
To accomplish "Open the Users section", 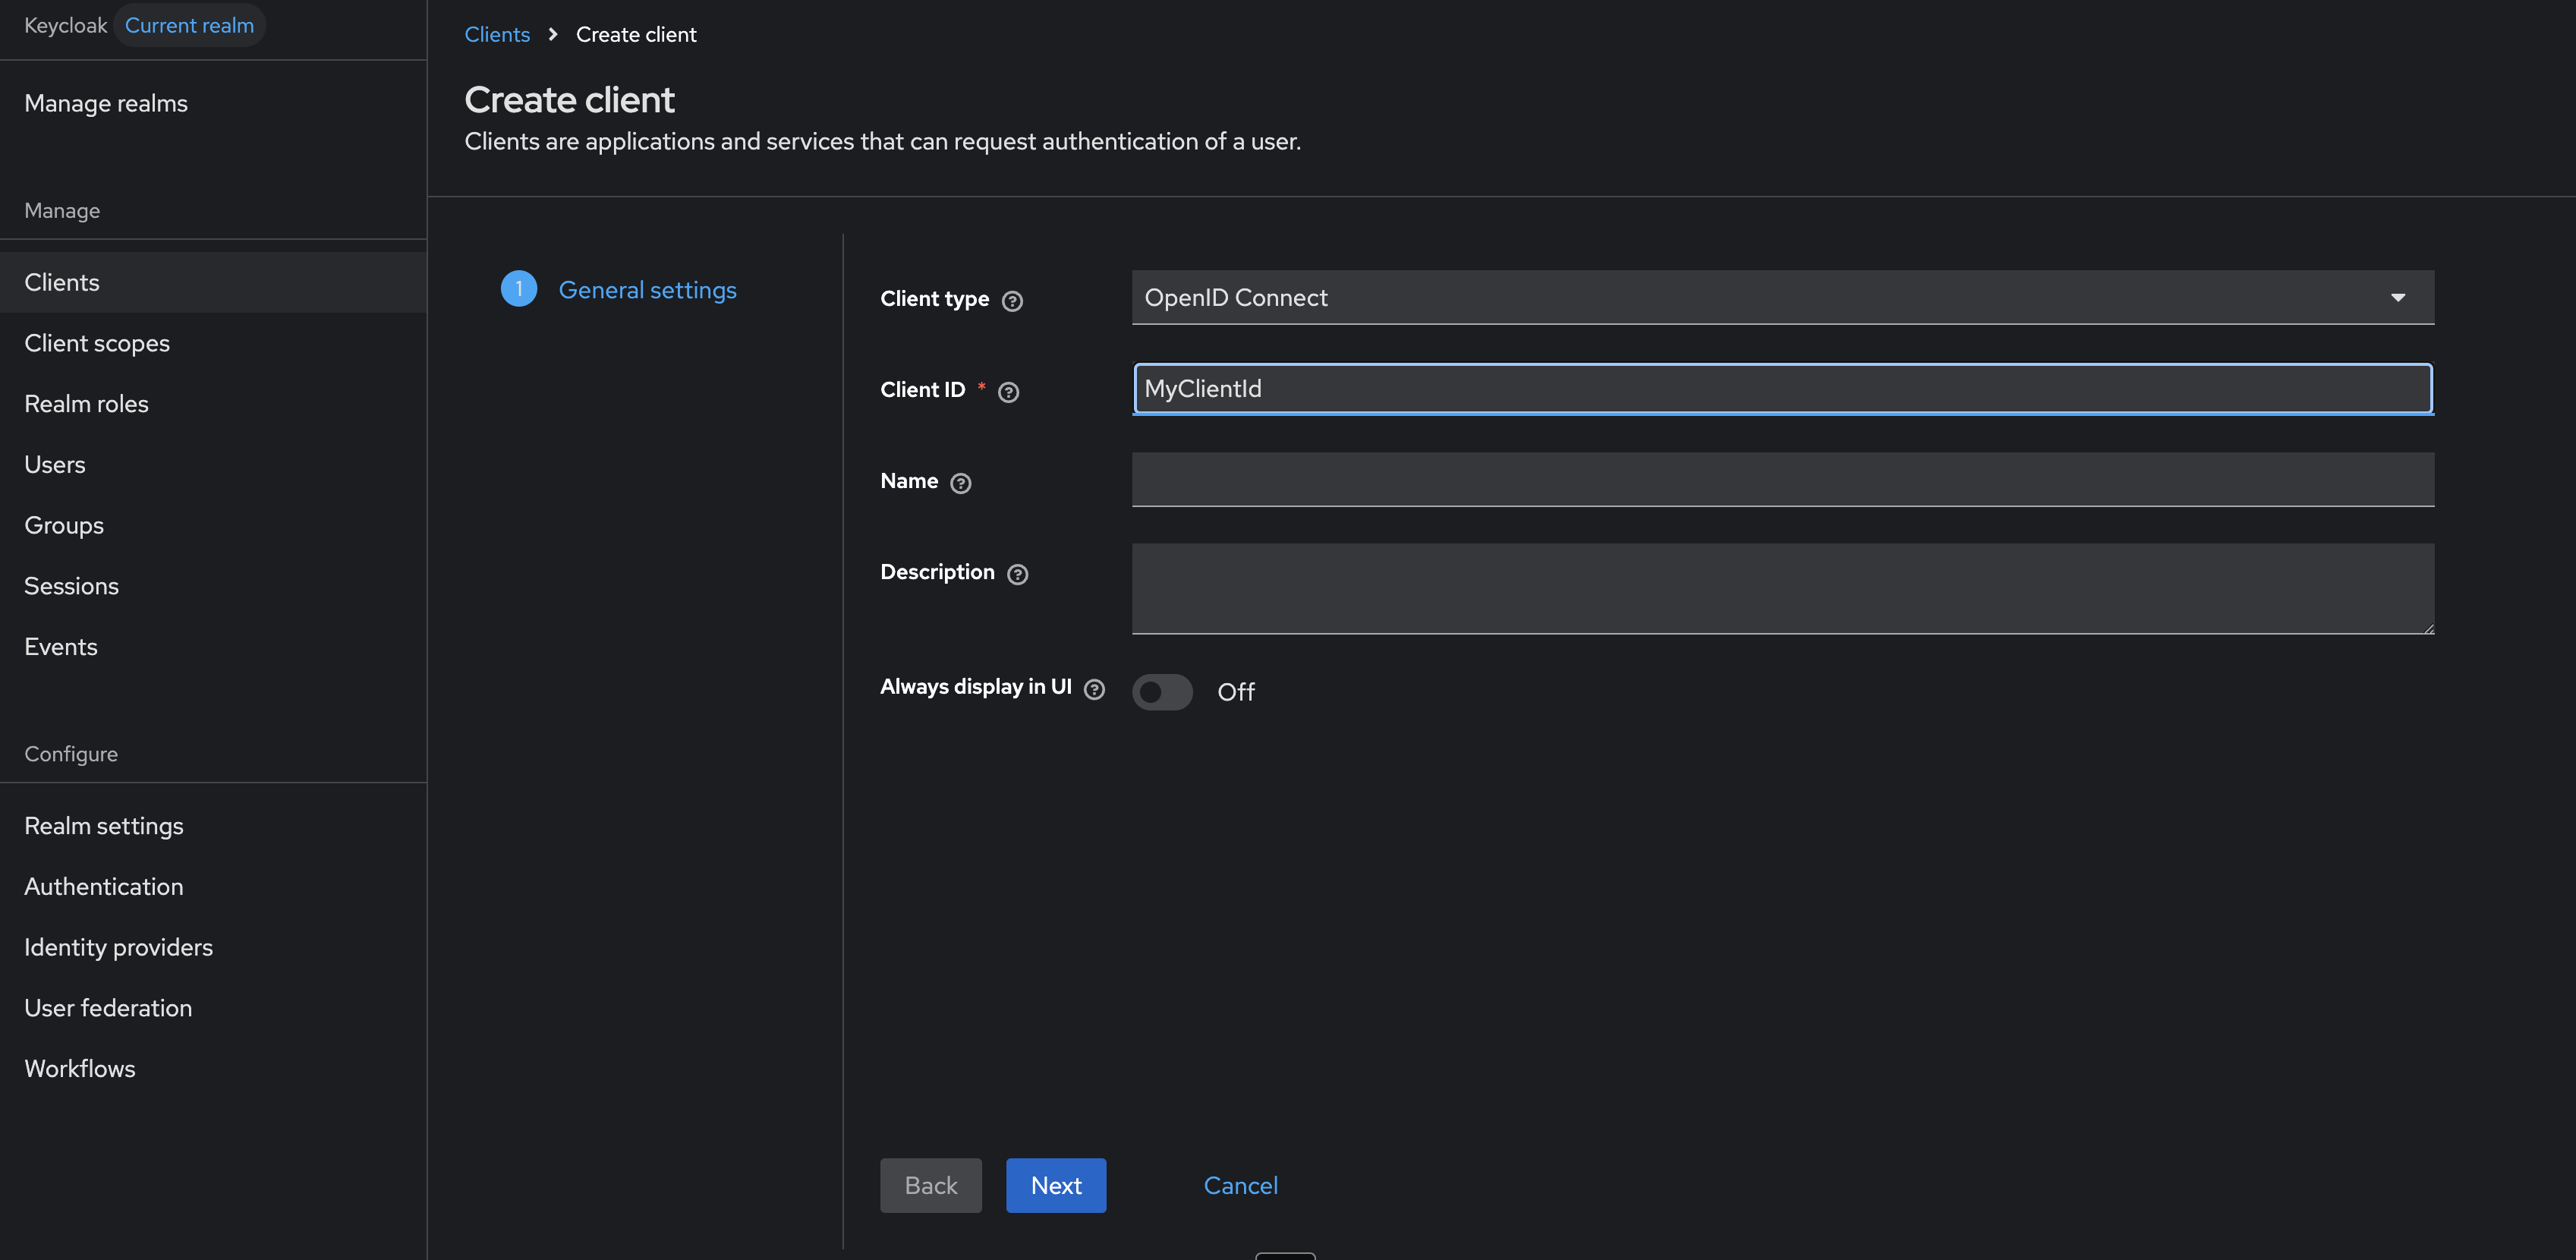I will 213,465.
